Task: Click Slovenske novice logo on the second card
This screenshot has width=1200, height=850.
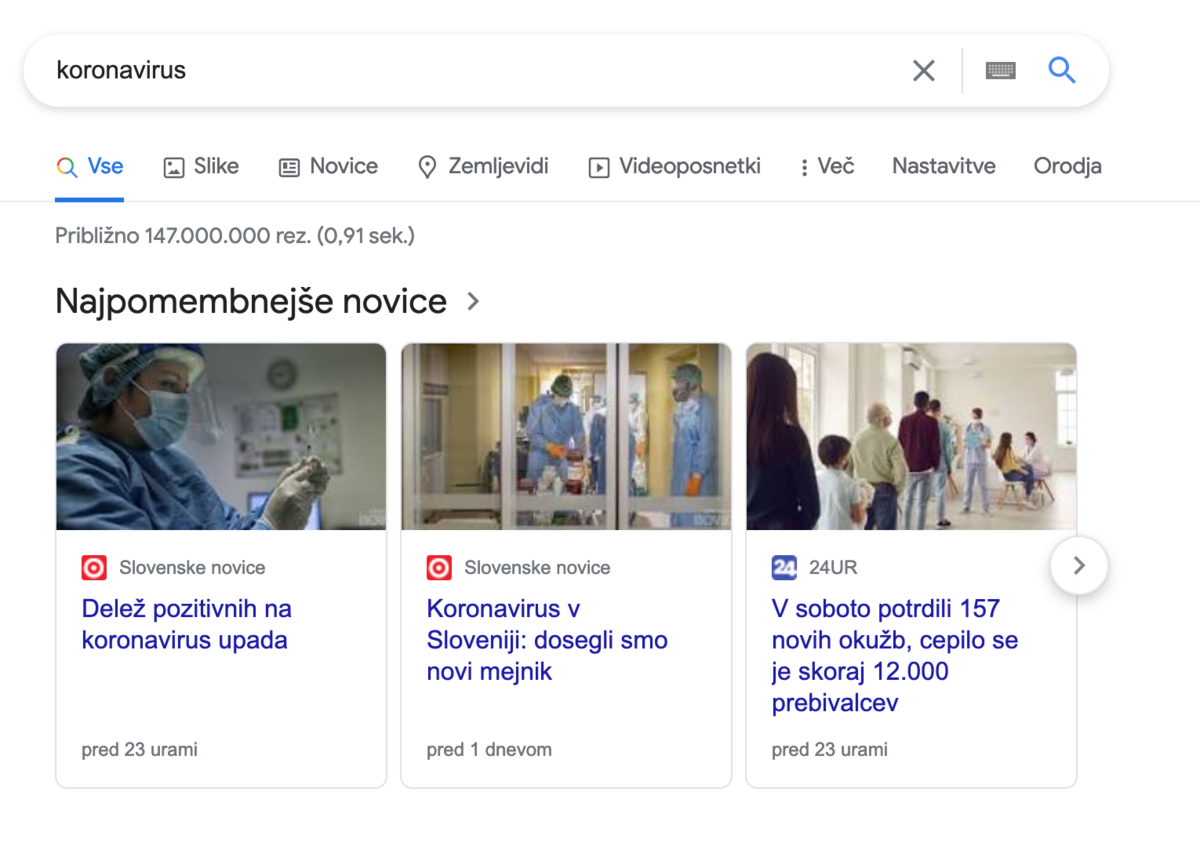Action: coord(439,568)
